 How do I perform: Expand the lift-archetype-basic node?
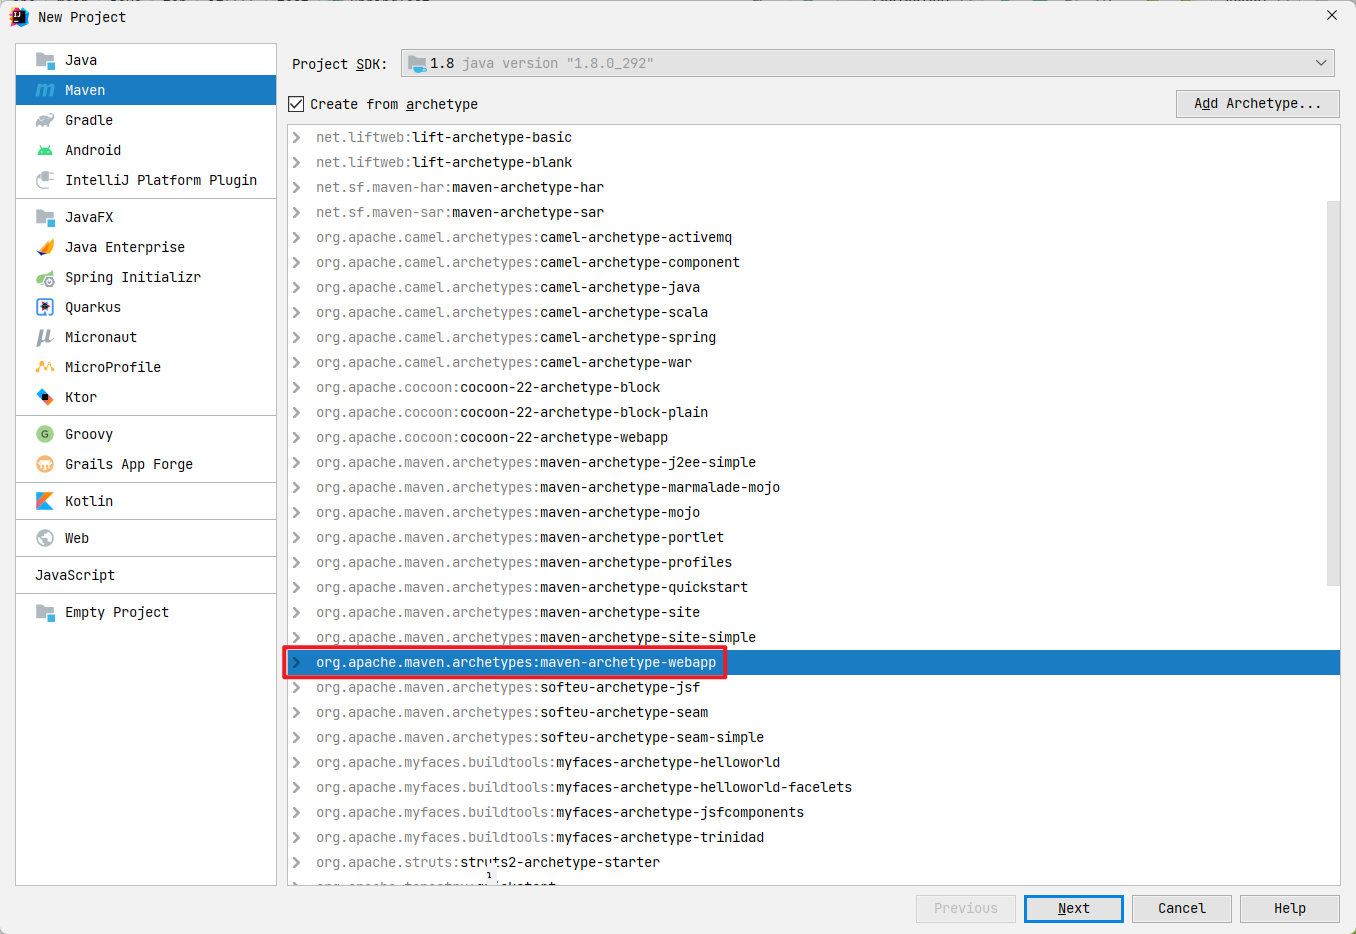pyautogui.click(x=296, y=137)
